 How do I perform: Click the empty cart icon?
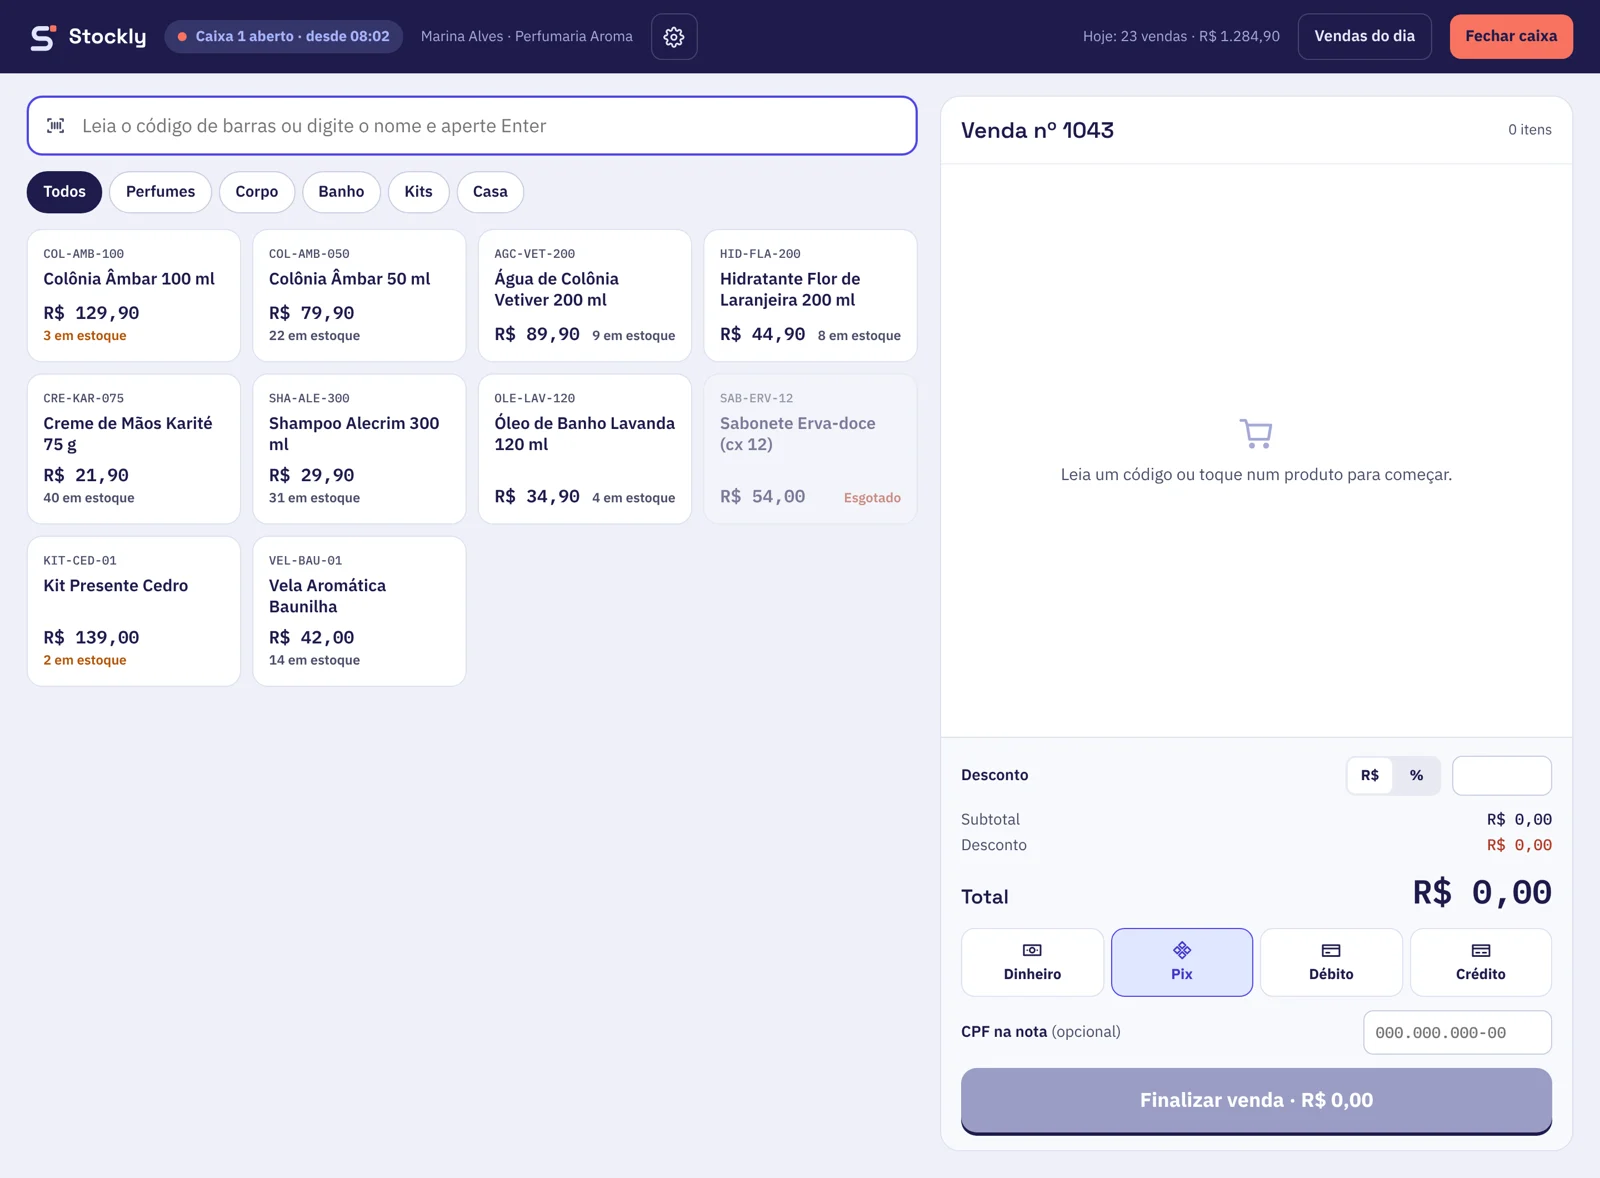[1256, 433]
